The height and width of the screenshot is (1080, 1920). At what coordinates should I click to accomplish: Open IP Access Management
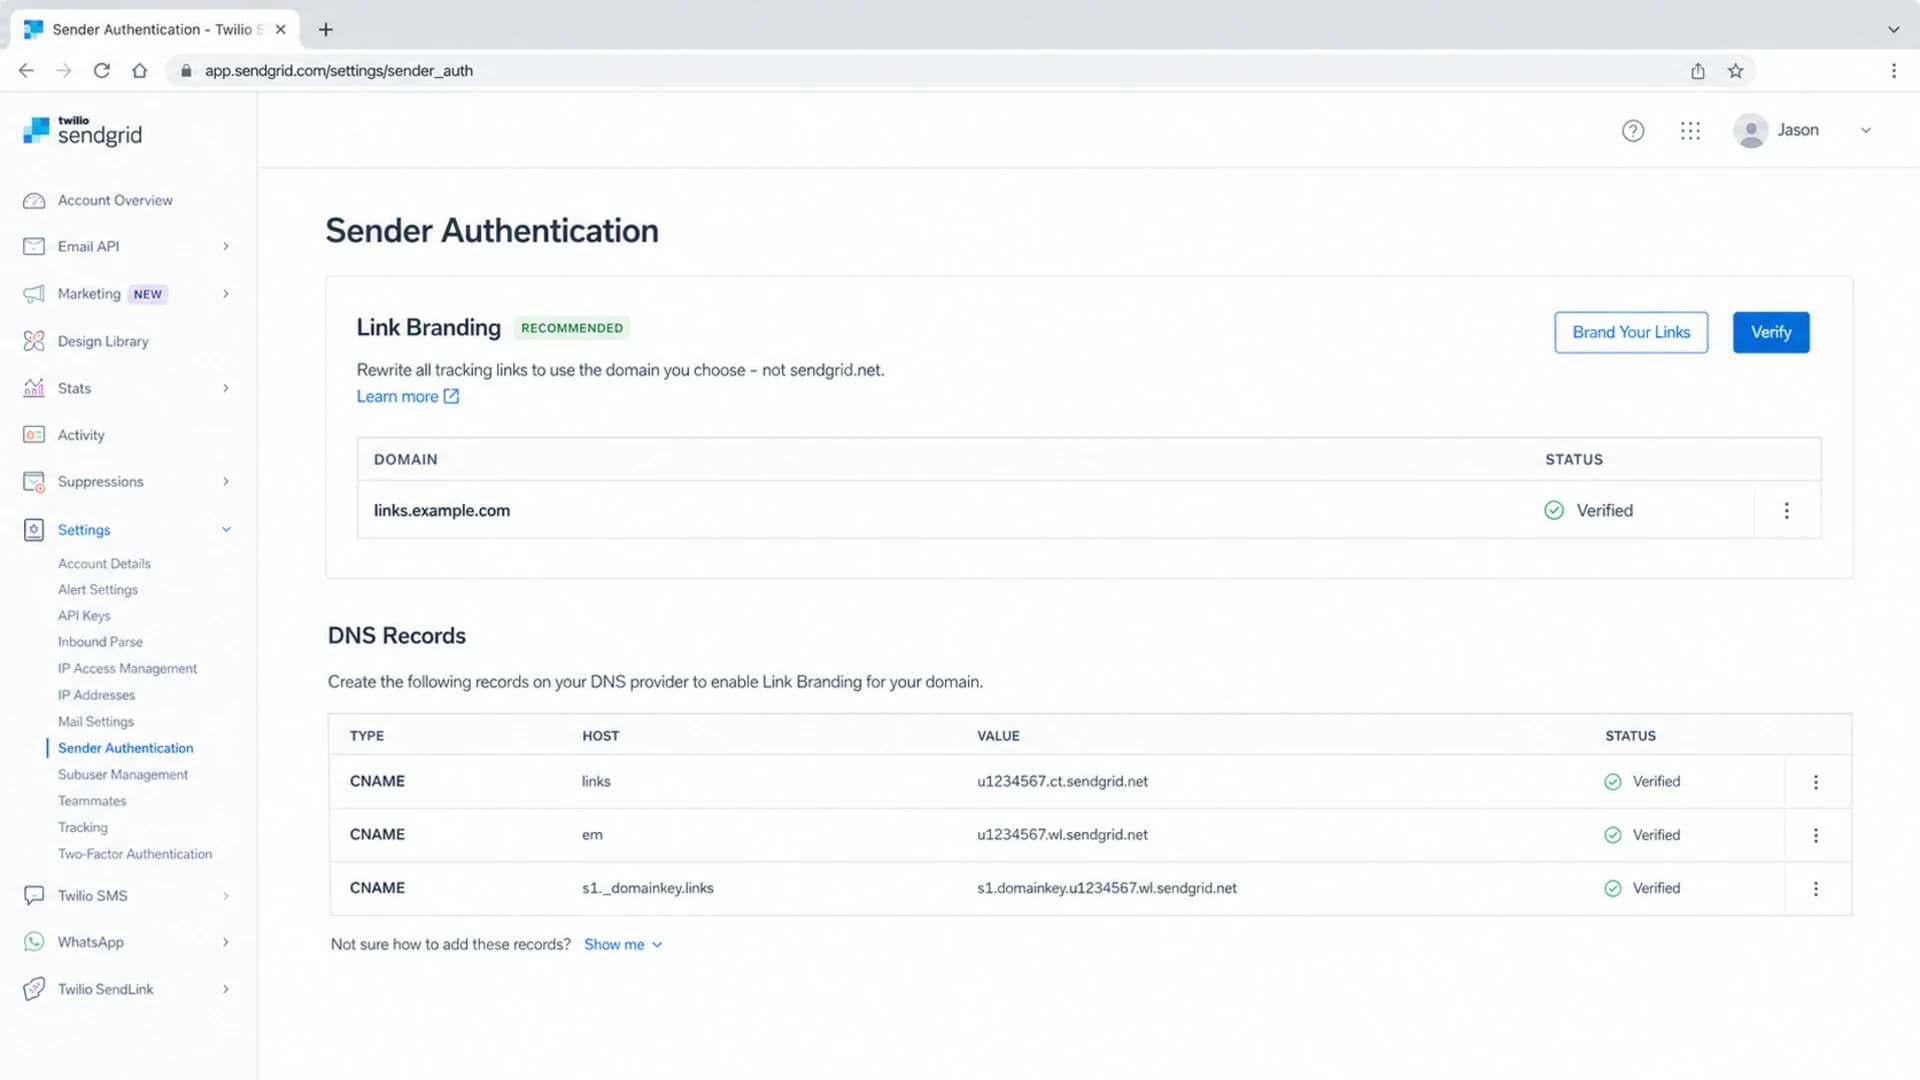[127, 669]
